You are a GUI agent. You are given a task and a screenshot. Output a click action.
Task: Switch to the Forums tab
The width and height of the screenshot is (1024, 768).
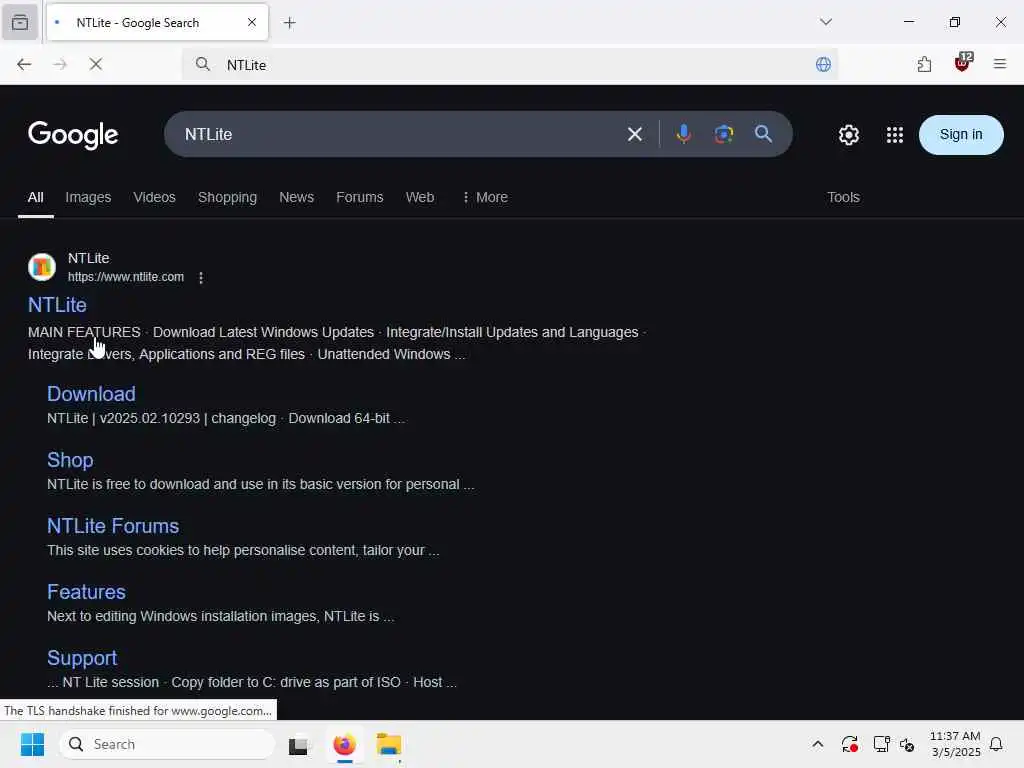(x=360, y=197)
